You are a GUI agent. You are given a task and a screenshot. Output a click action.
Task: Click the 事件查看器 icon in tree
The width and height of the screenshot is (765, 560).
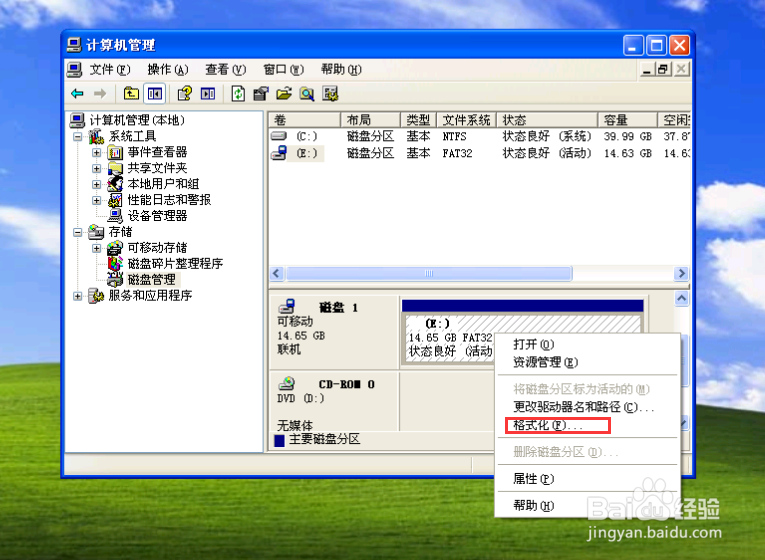click(x=115, y=152)
